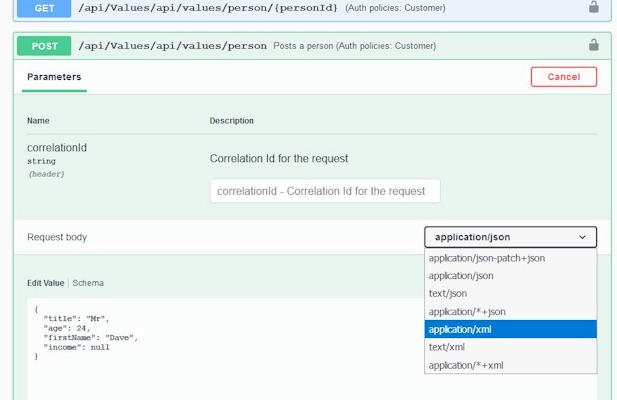The height and width of the screenshot is (400, 617).
Task: Pick text/json content type
Action: 510,293
